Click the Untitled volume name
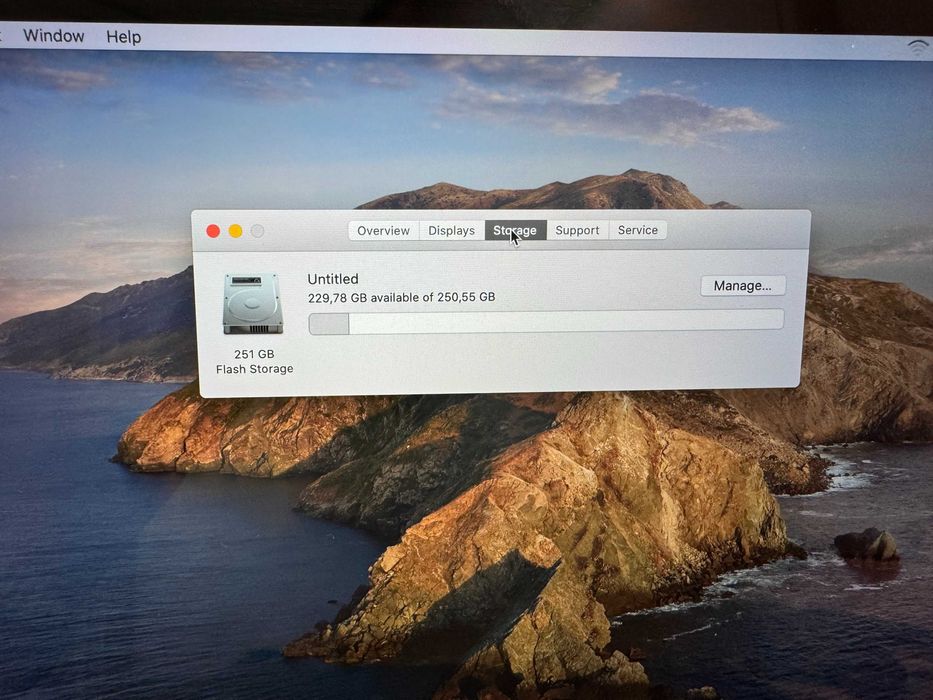 pos(333,279)
